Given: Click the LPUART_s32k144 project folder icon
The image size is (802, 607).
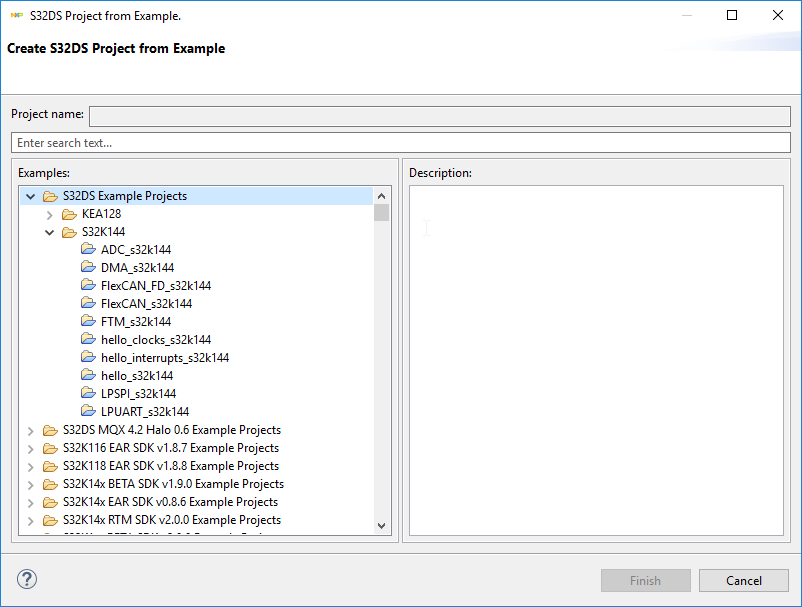Looking at the screenshot, I should pyautogui.click(x=88, y=412).
